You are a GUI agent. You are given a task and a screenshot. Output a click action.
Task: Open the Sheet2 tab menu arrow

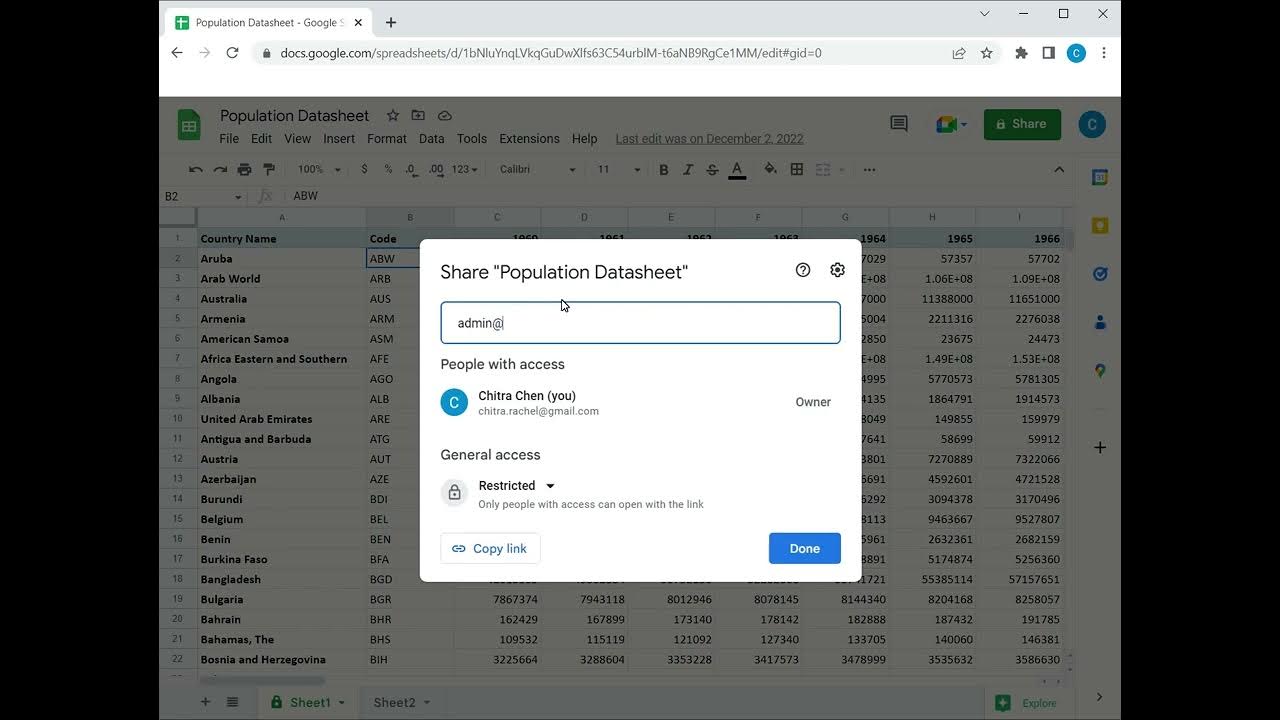click(x=426, y=703)
